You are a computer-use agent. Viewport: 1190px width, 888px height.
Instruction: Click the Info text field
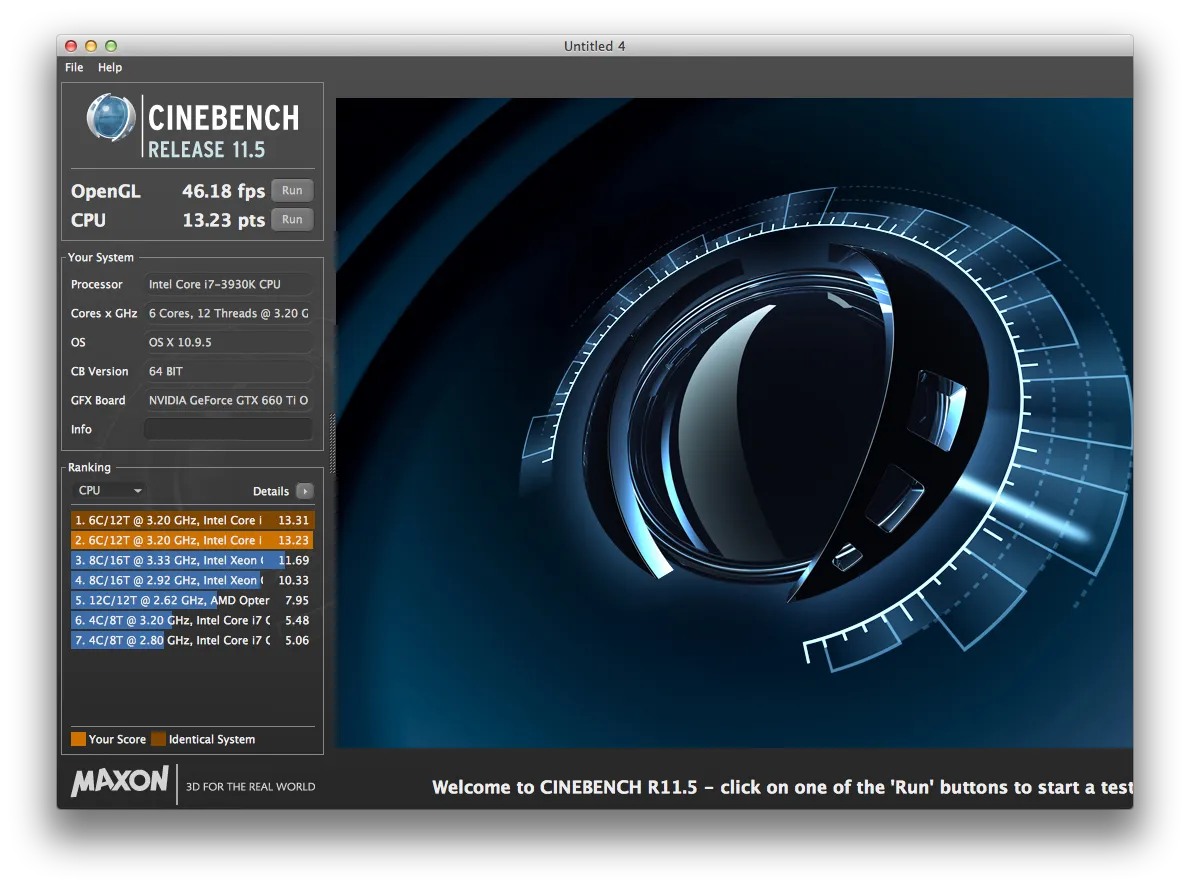(229, 429)
